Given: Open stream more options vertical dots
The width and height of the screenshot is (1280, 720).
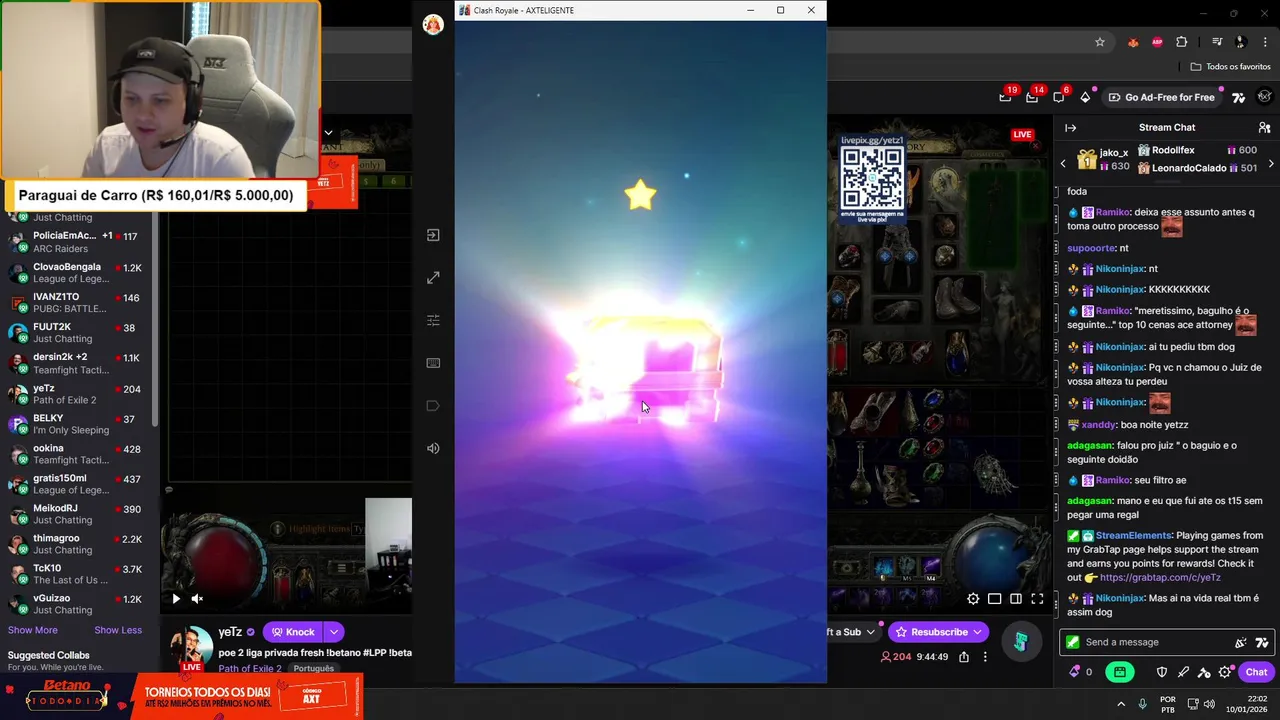Looking at the screenshot, I should point(985,657).
